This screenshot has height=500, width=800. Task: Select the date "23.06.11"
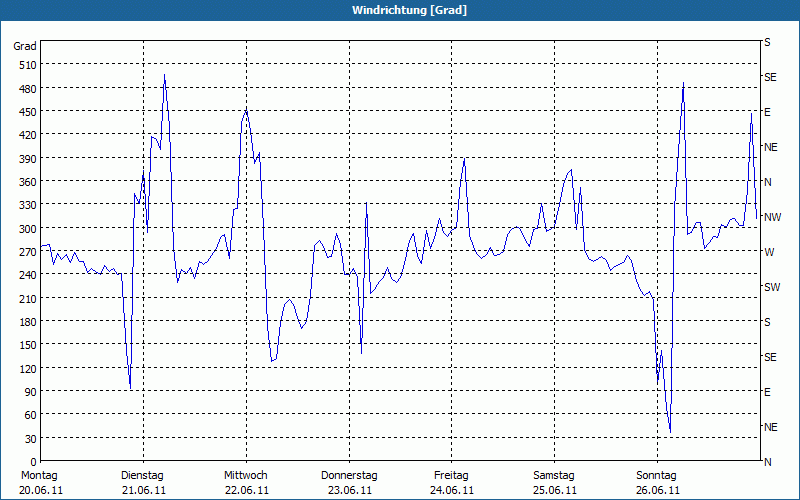(x=349, y=491)
